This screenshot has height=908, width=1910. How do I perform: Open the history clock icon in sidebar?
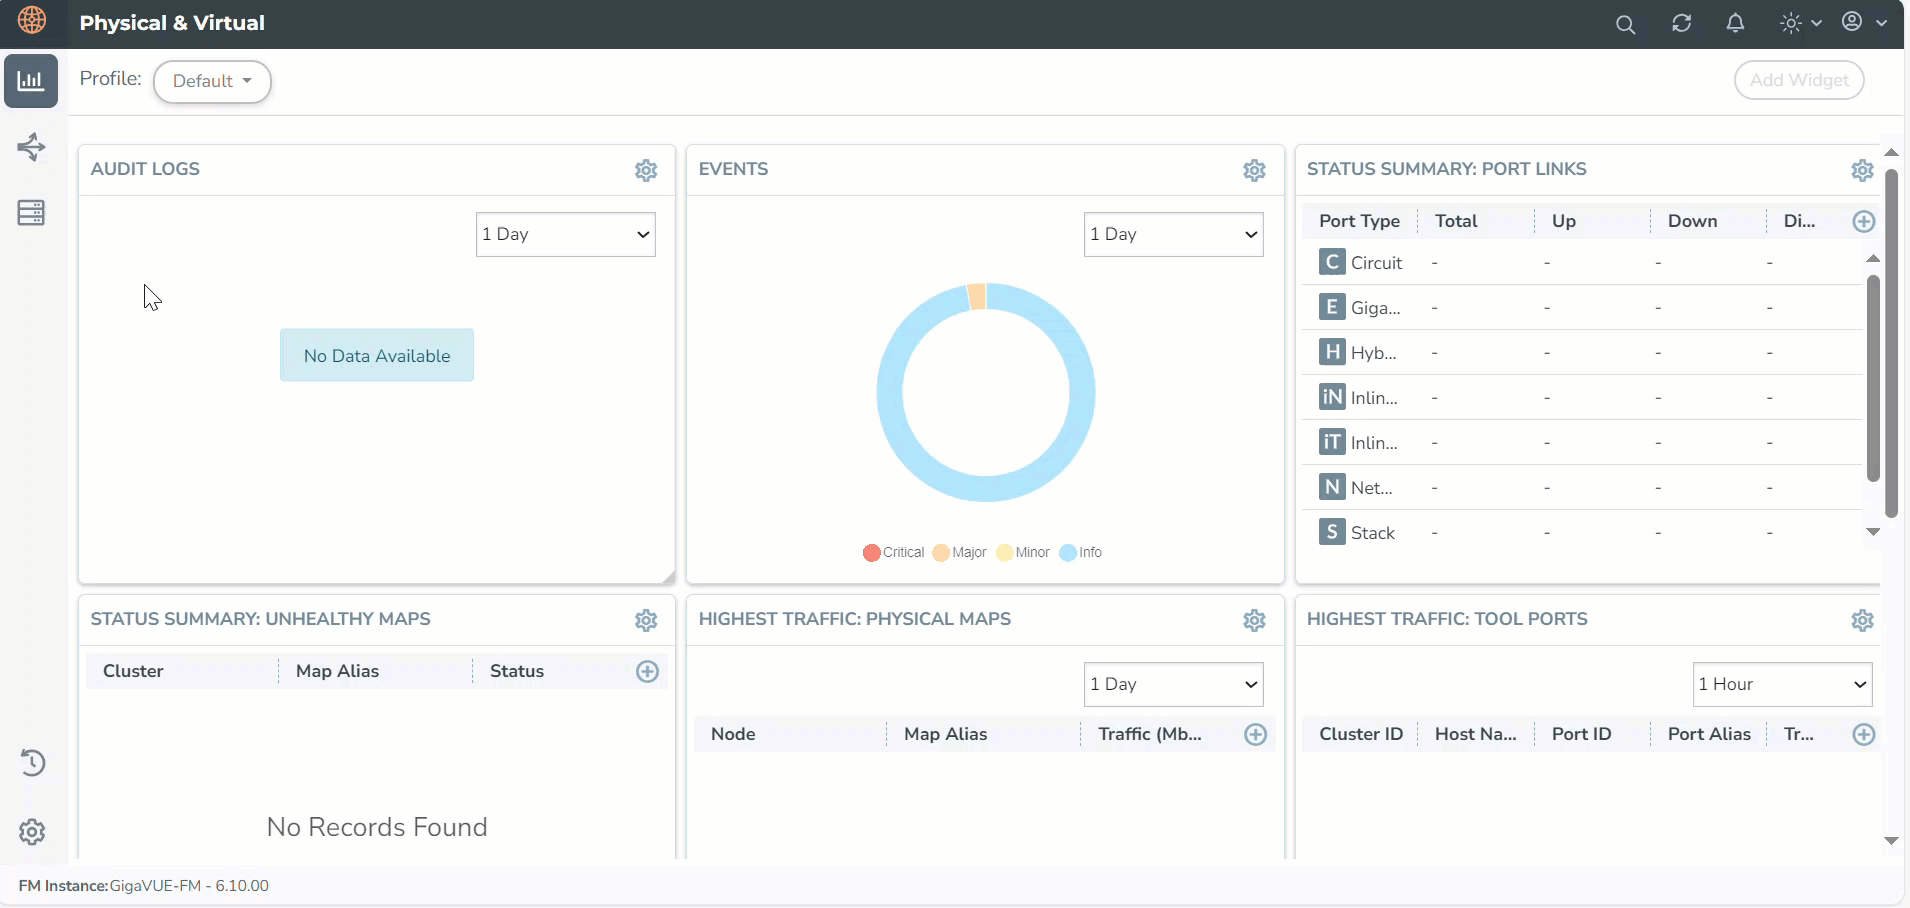(x=32, y=763)
